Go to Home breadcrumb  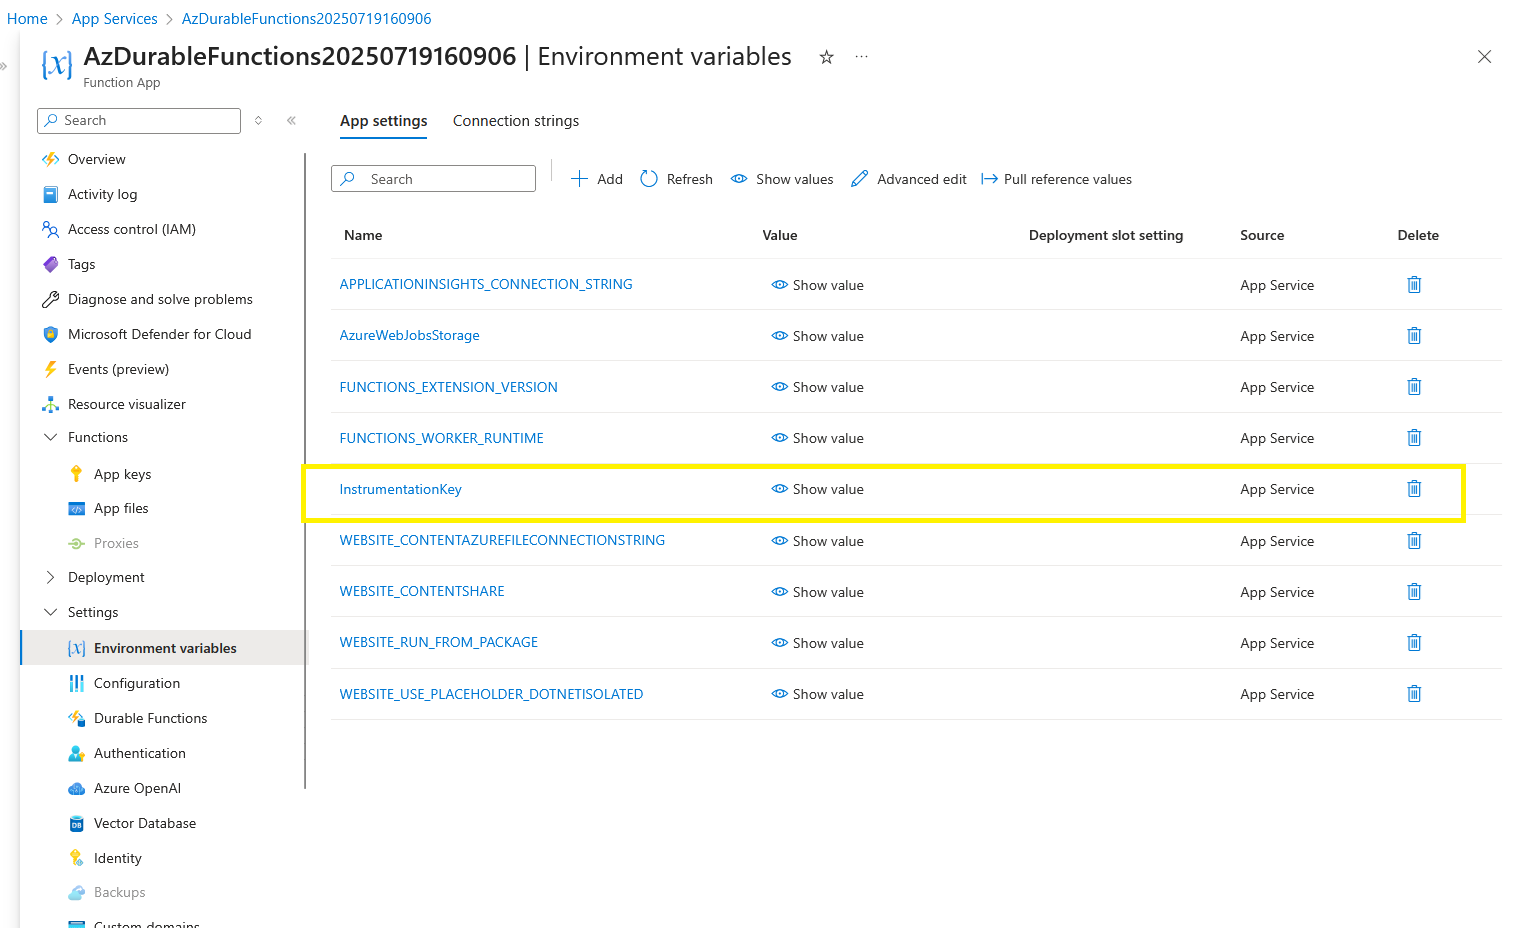(x=27, y=19)
